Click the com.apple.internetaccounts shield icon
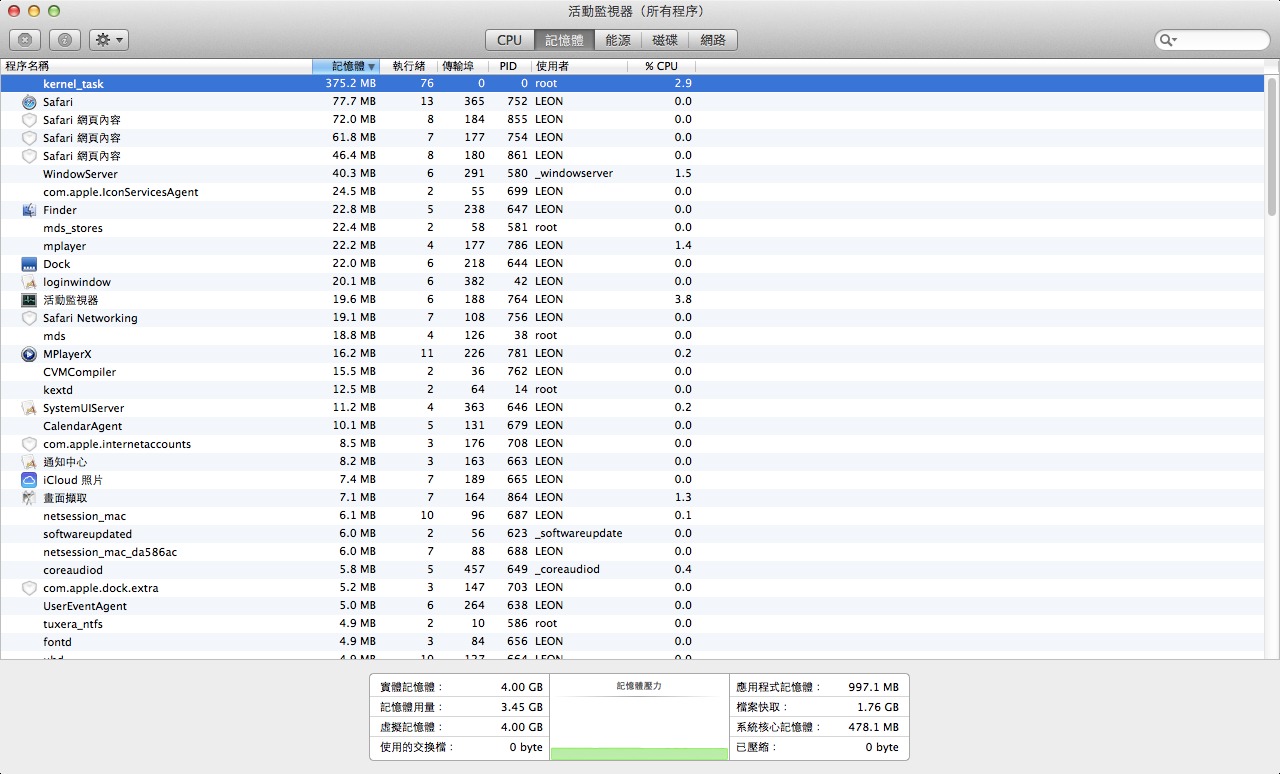 29,444
